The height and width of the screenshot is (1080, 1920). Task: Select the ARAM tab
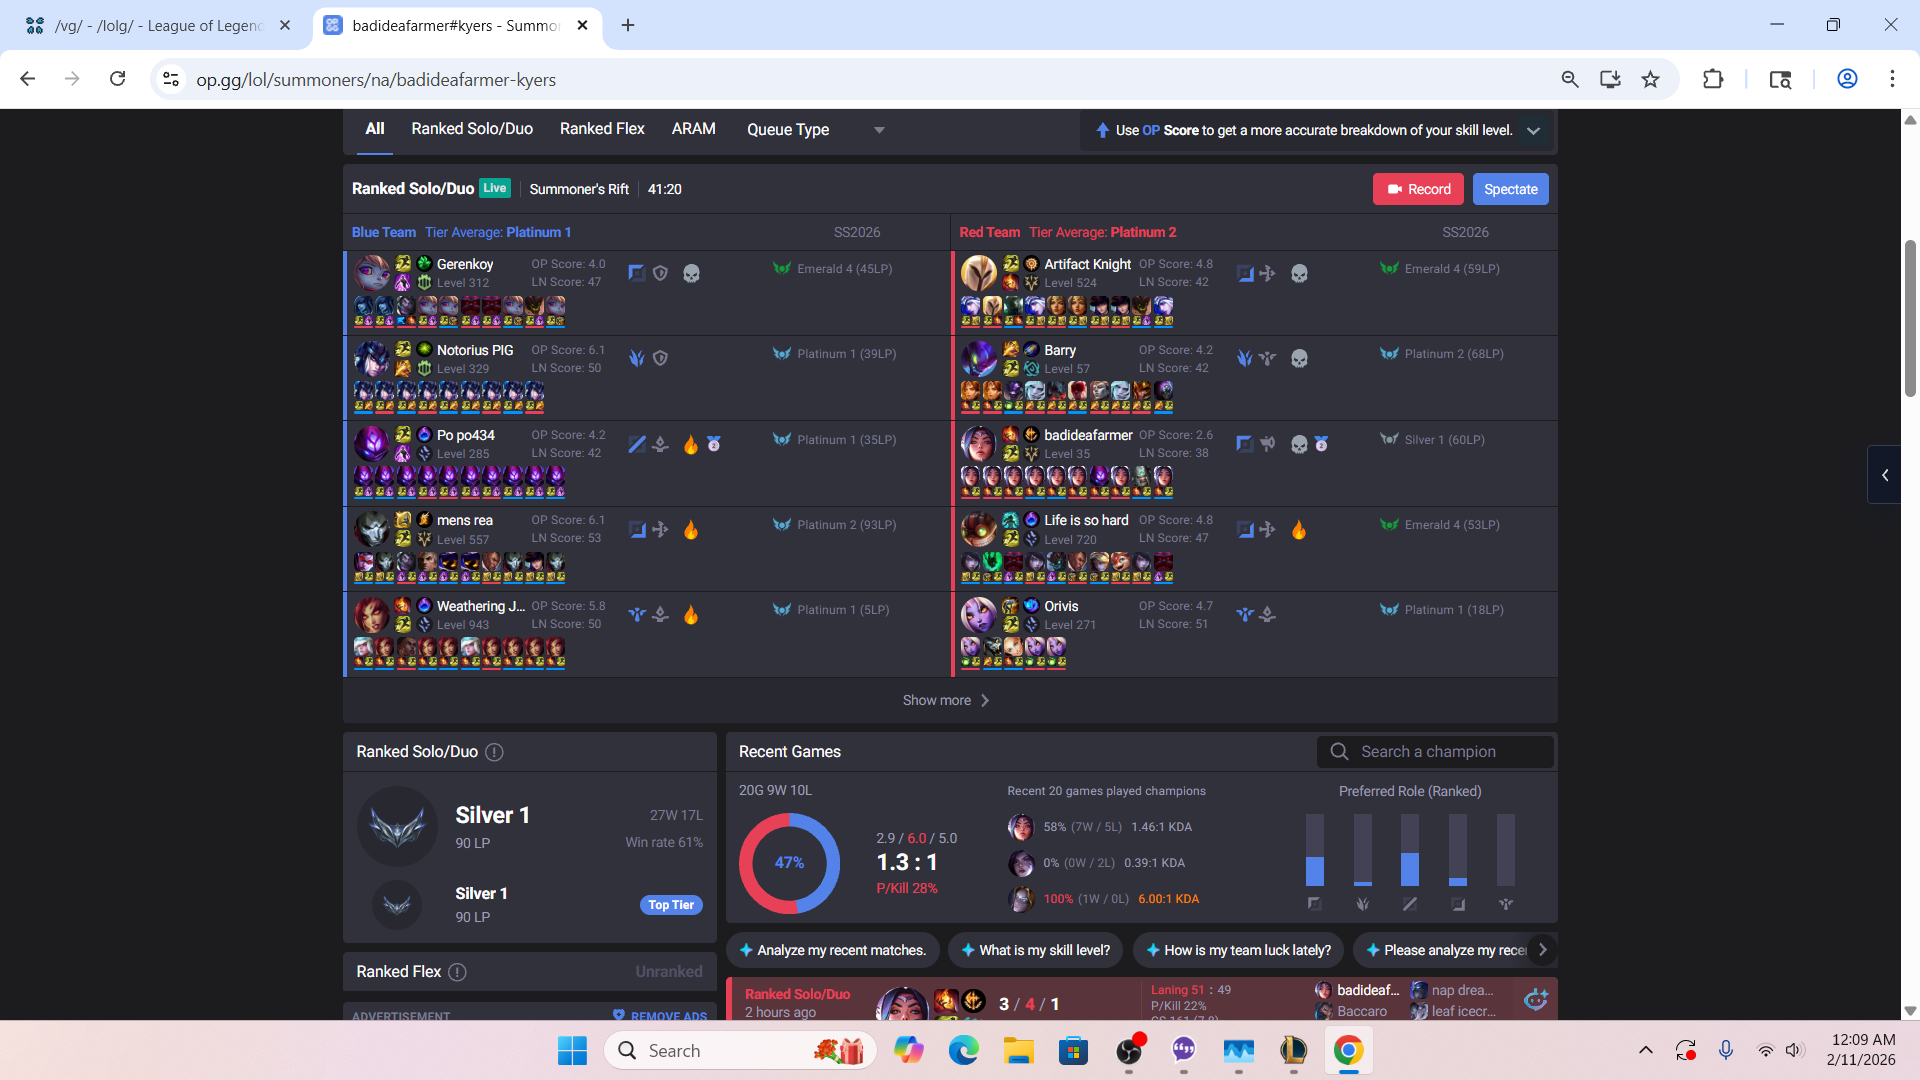tap(693, 129)
